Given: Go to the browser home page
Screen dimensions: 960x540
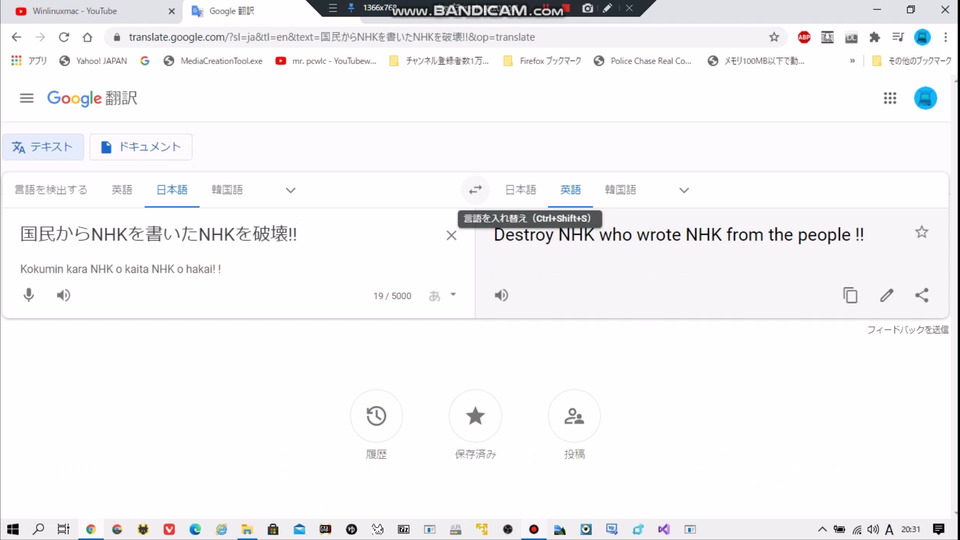Looking at the screenshot, I should pyautogui.click(x=88, y=37).
